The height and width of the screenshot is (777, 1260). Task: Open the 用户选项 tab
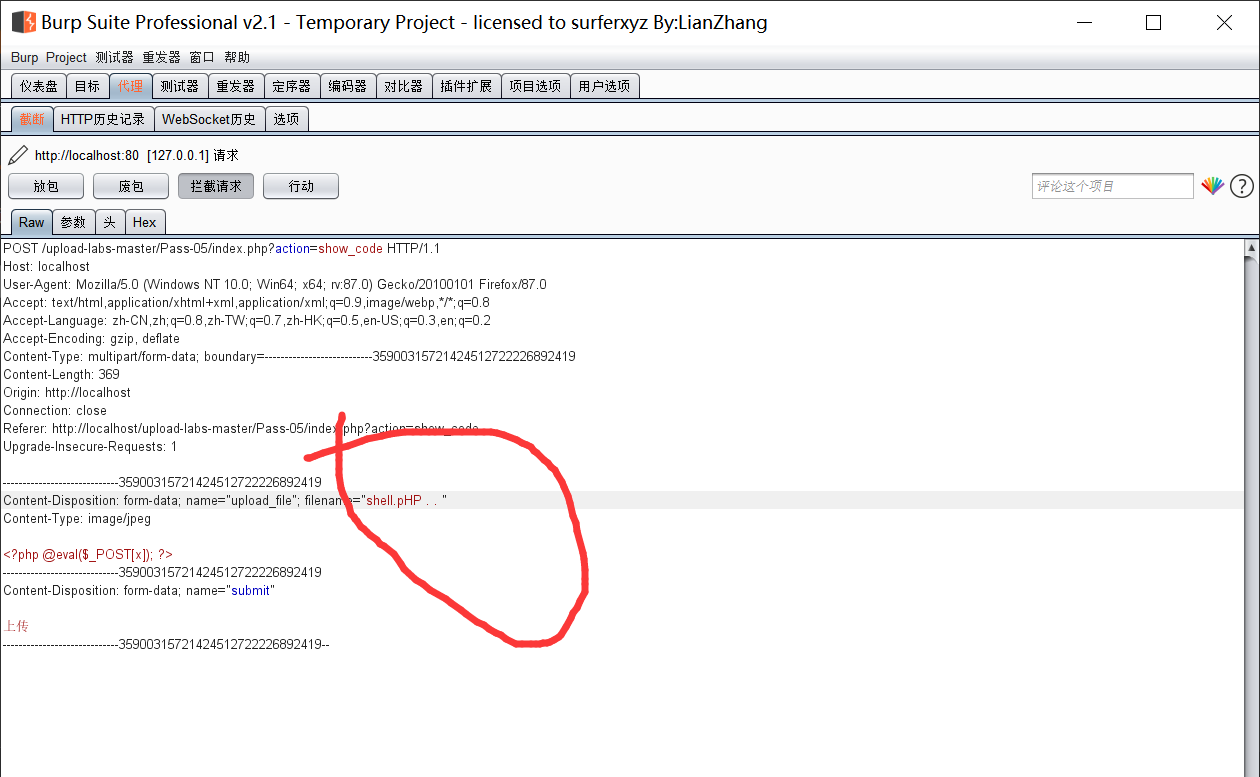click(604, 86)
